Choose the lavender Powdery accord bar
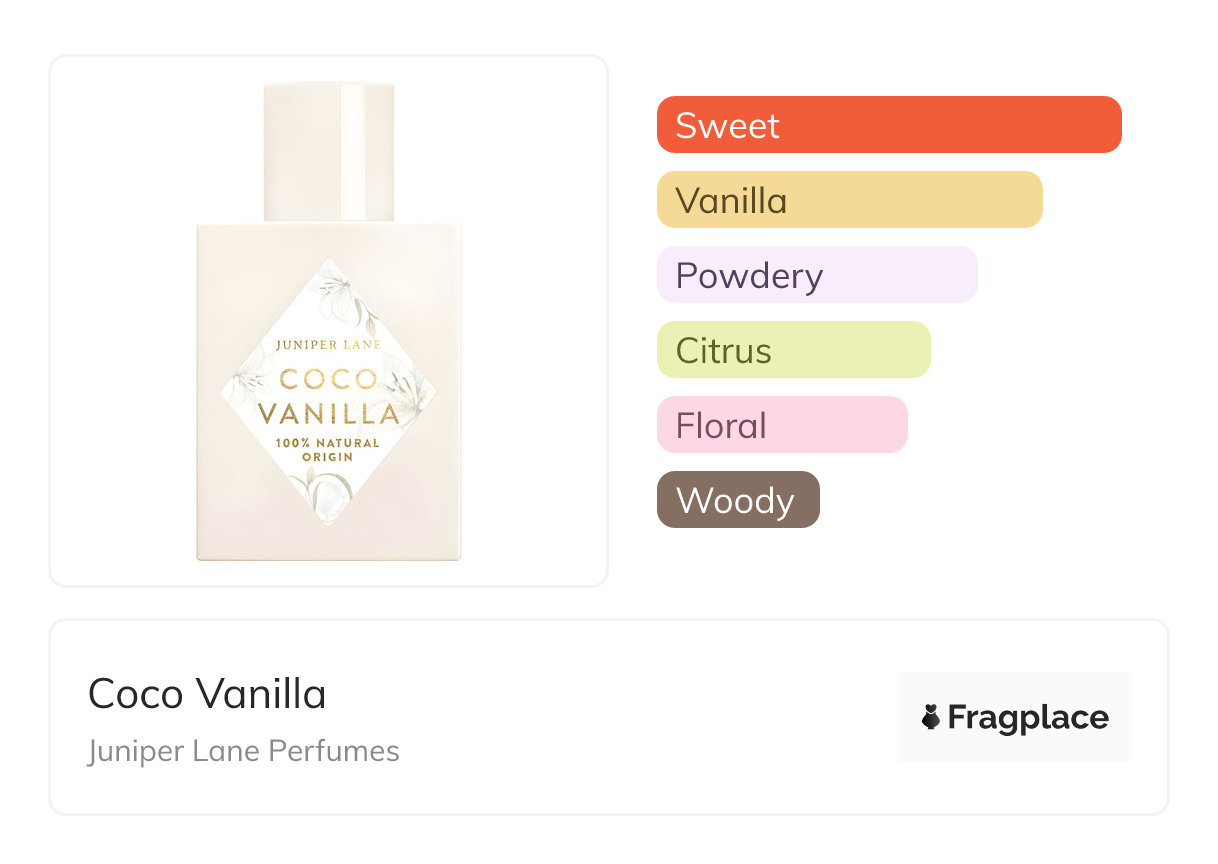Viewport: 1218px width, 864px height. [x=816, y=275]
